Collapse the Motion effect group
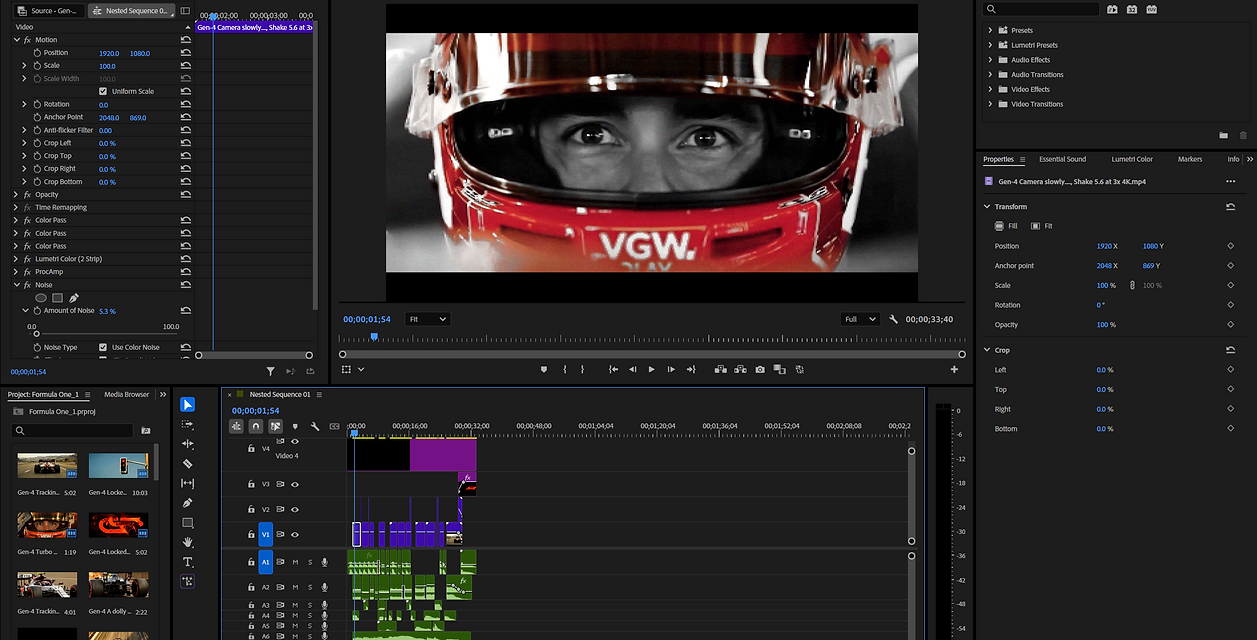 point(17,40)
